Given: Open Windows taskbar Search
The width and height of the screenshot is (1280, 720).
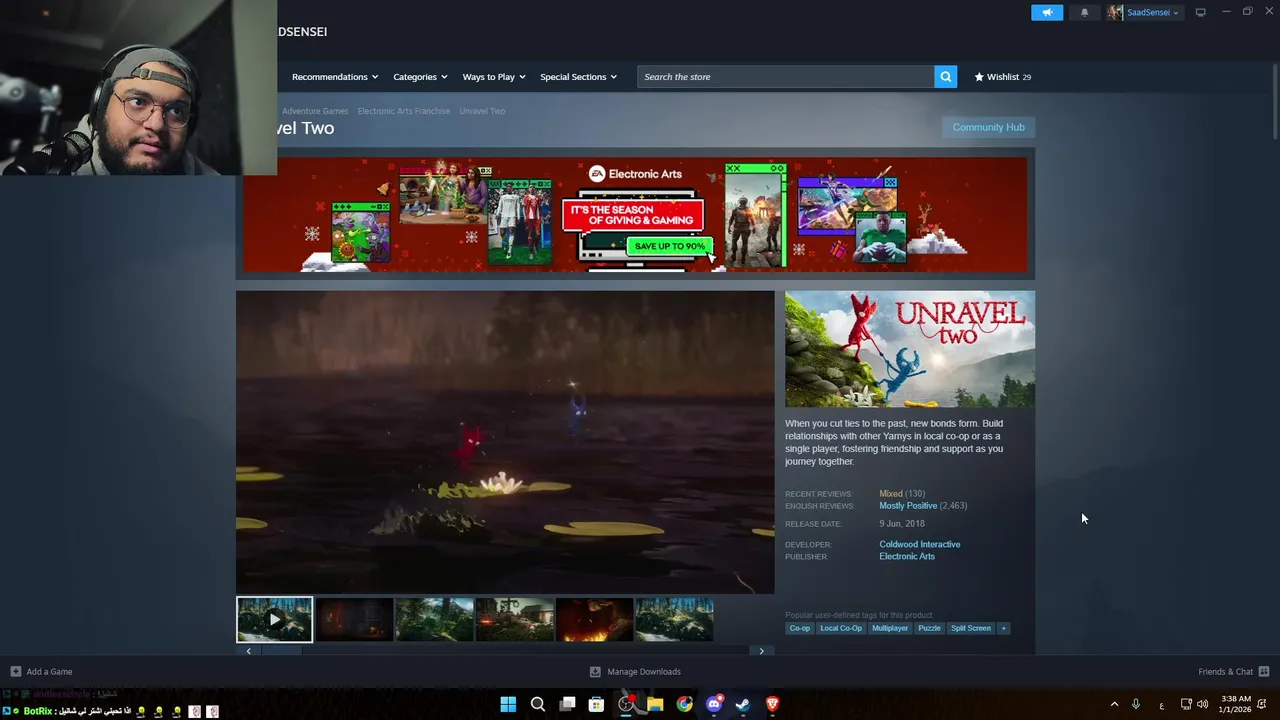Looking at the screenshot, I should point(538,704).
